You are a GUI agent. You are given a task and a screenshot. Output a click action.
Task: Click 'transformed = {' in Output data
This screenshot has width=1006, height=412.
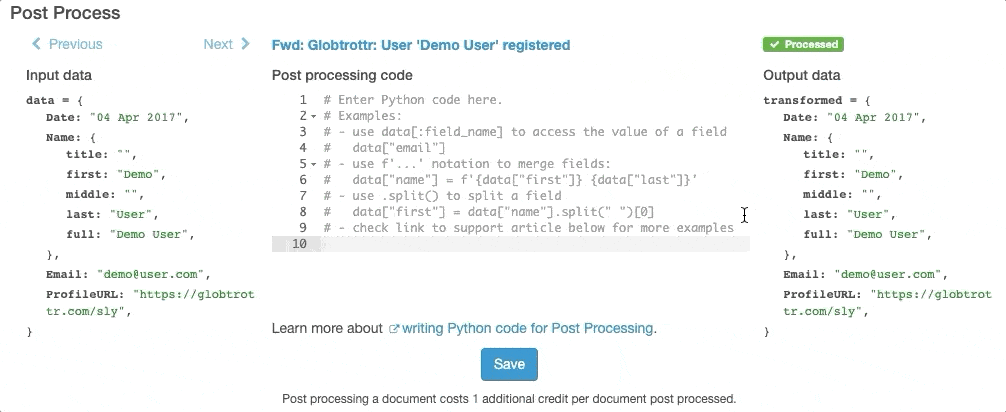point(817,101)
